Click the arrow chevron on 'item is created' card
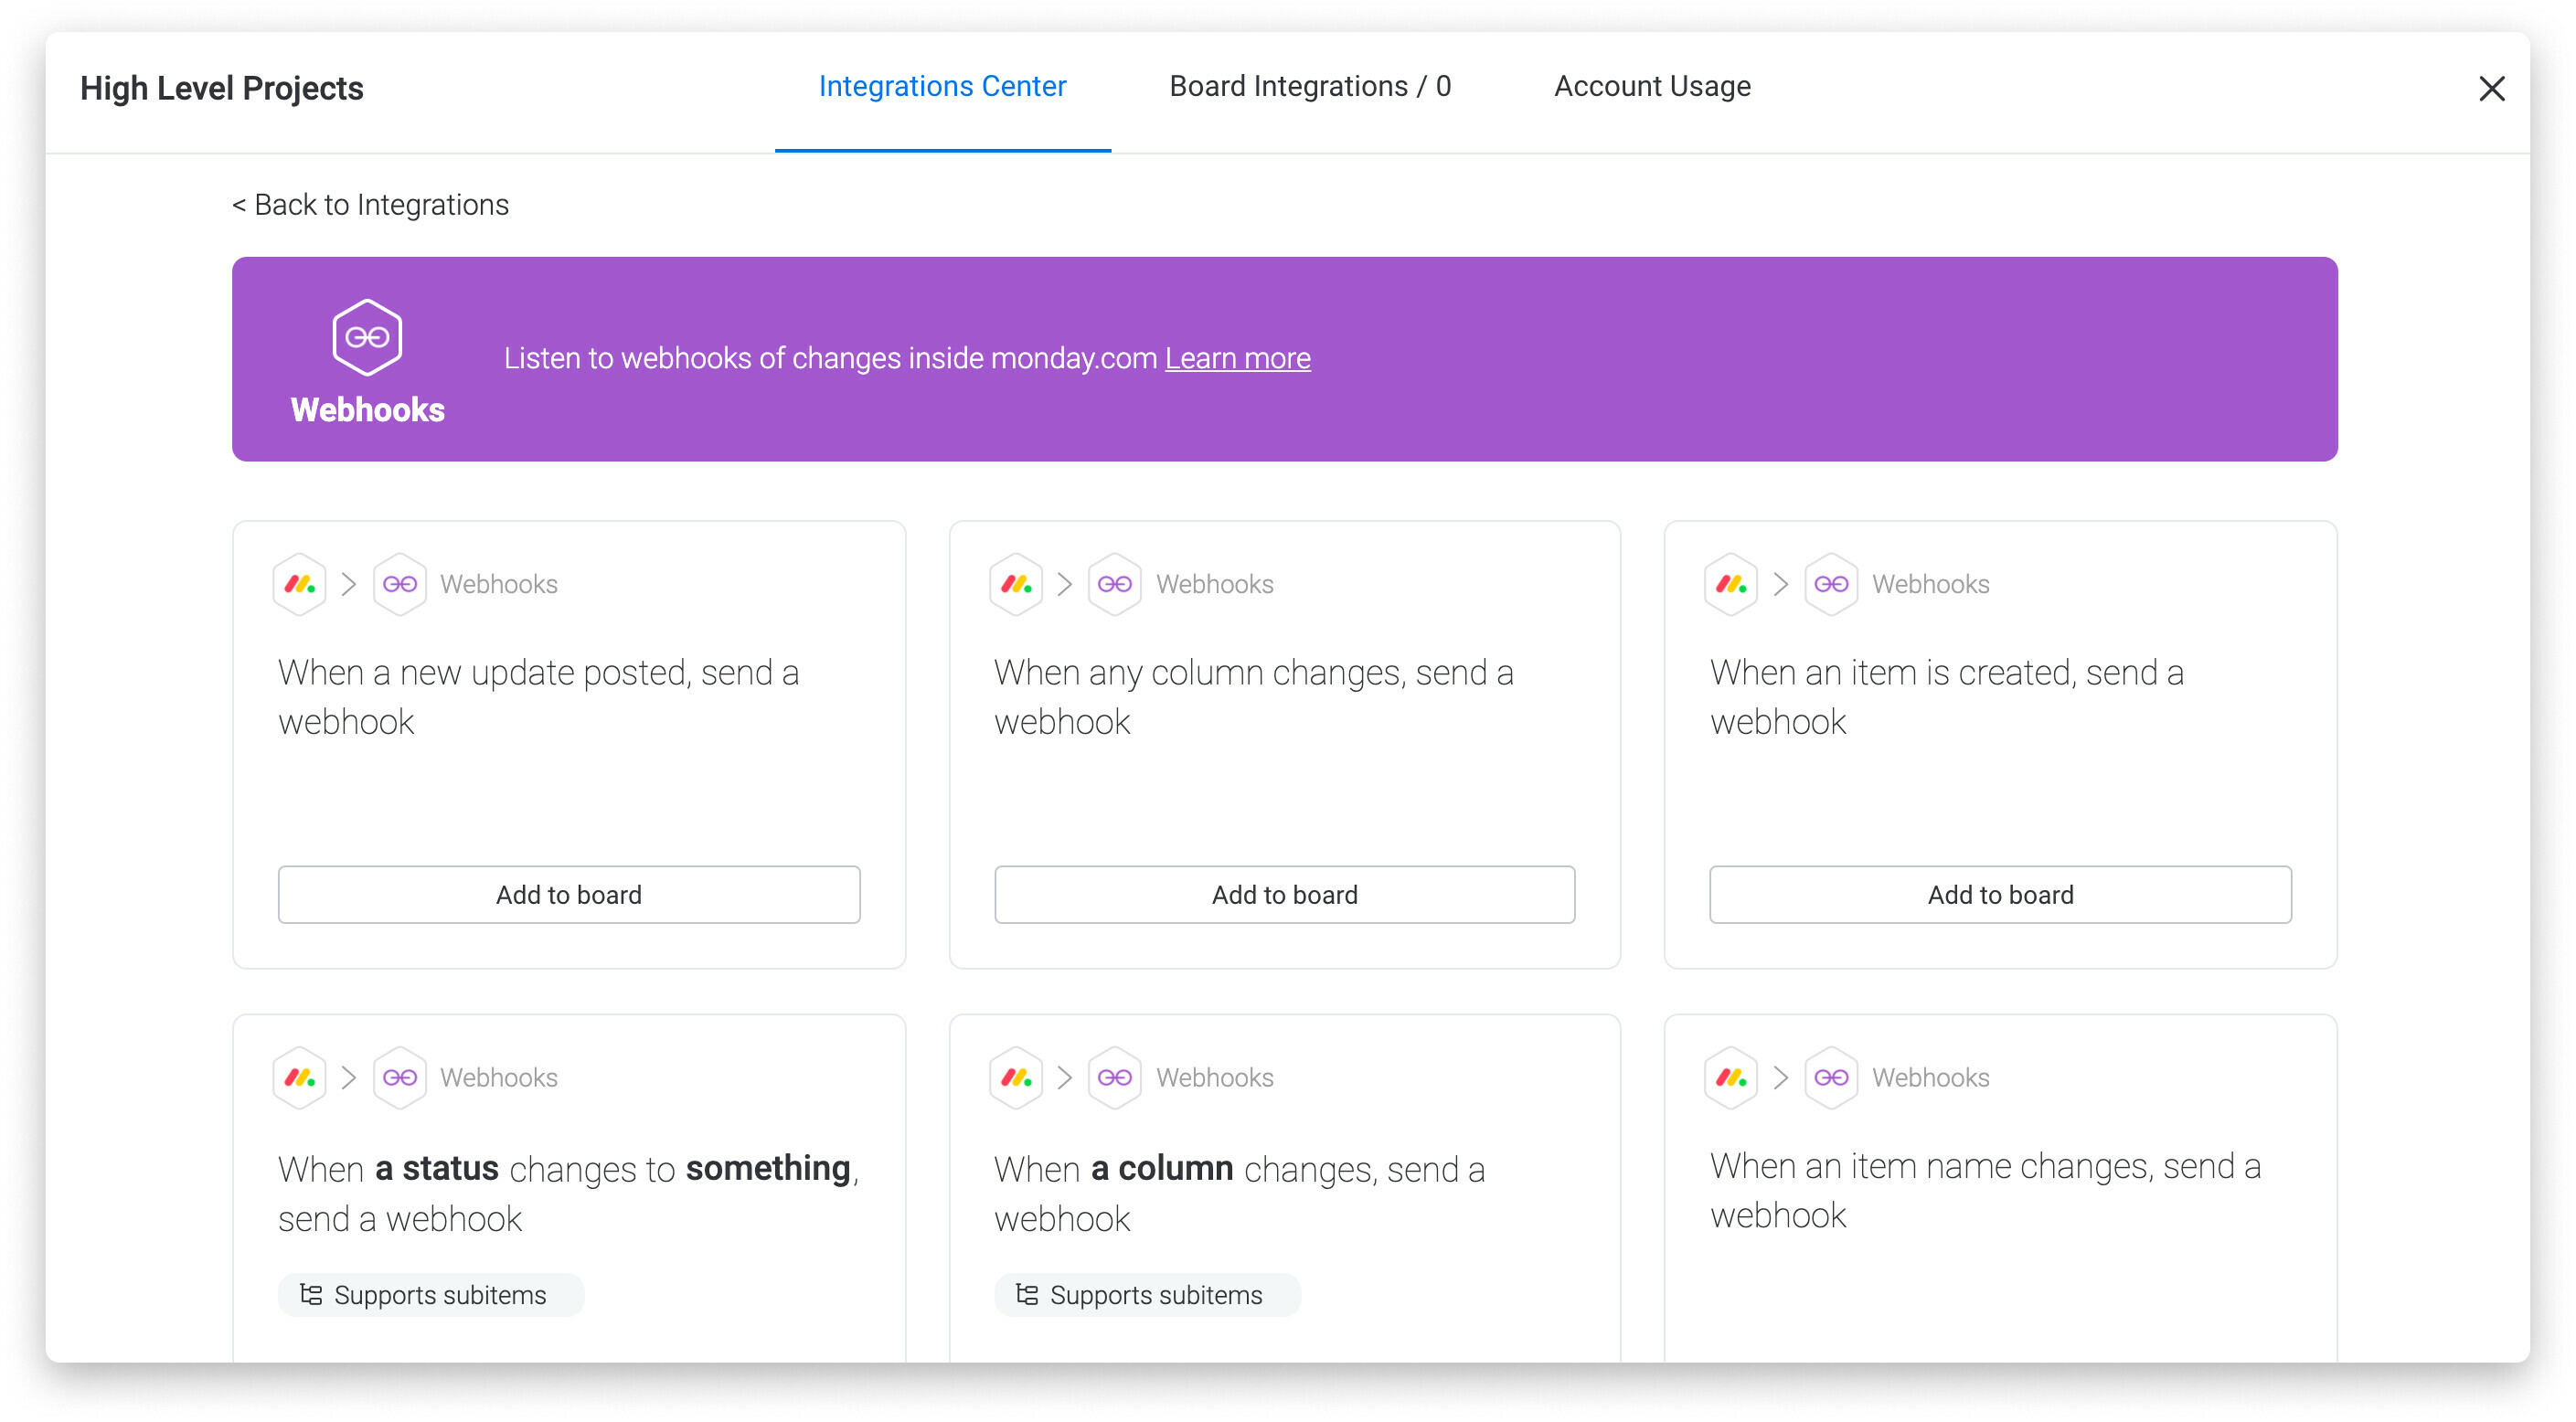 pos(1781,584)
